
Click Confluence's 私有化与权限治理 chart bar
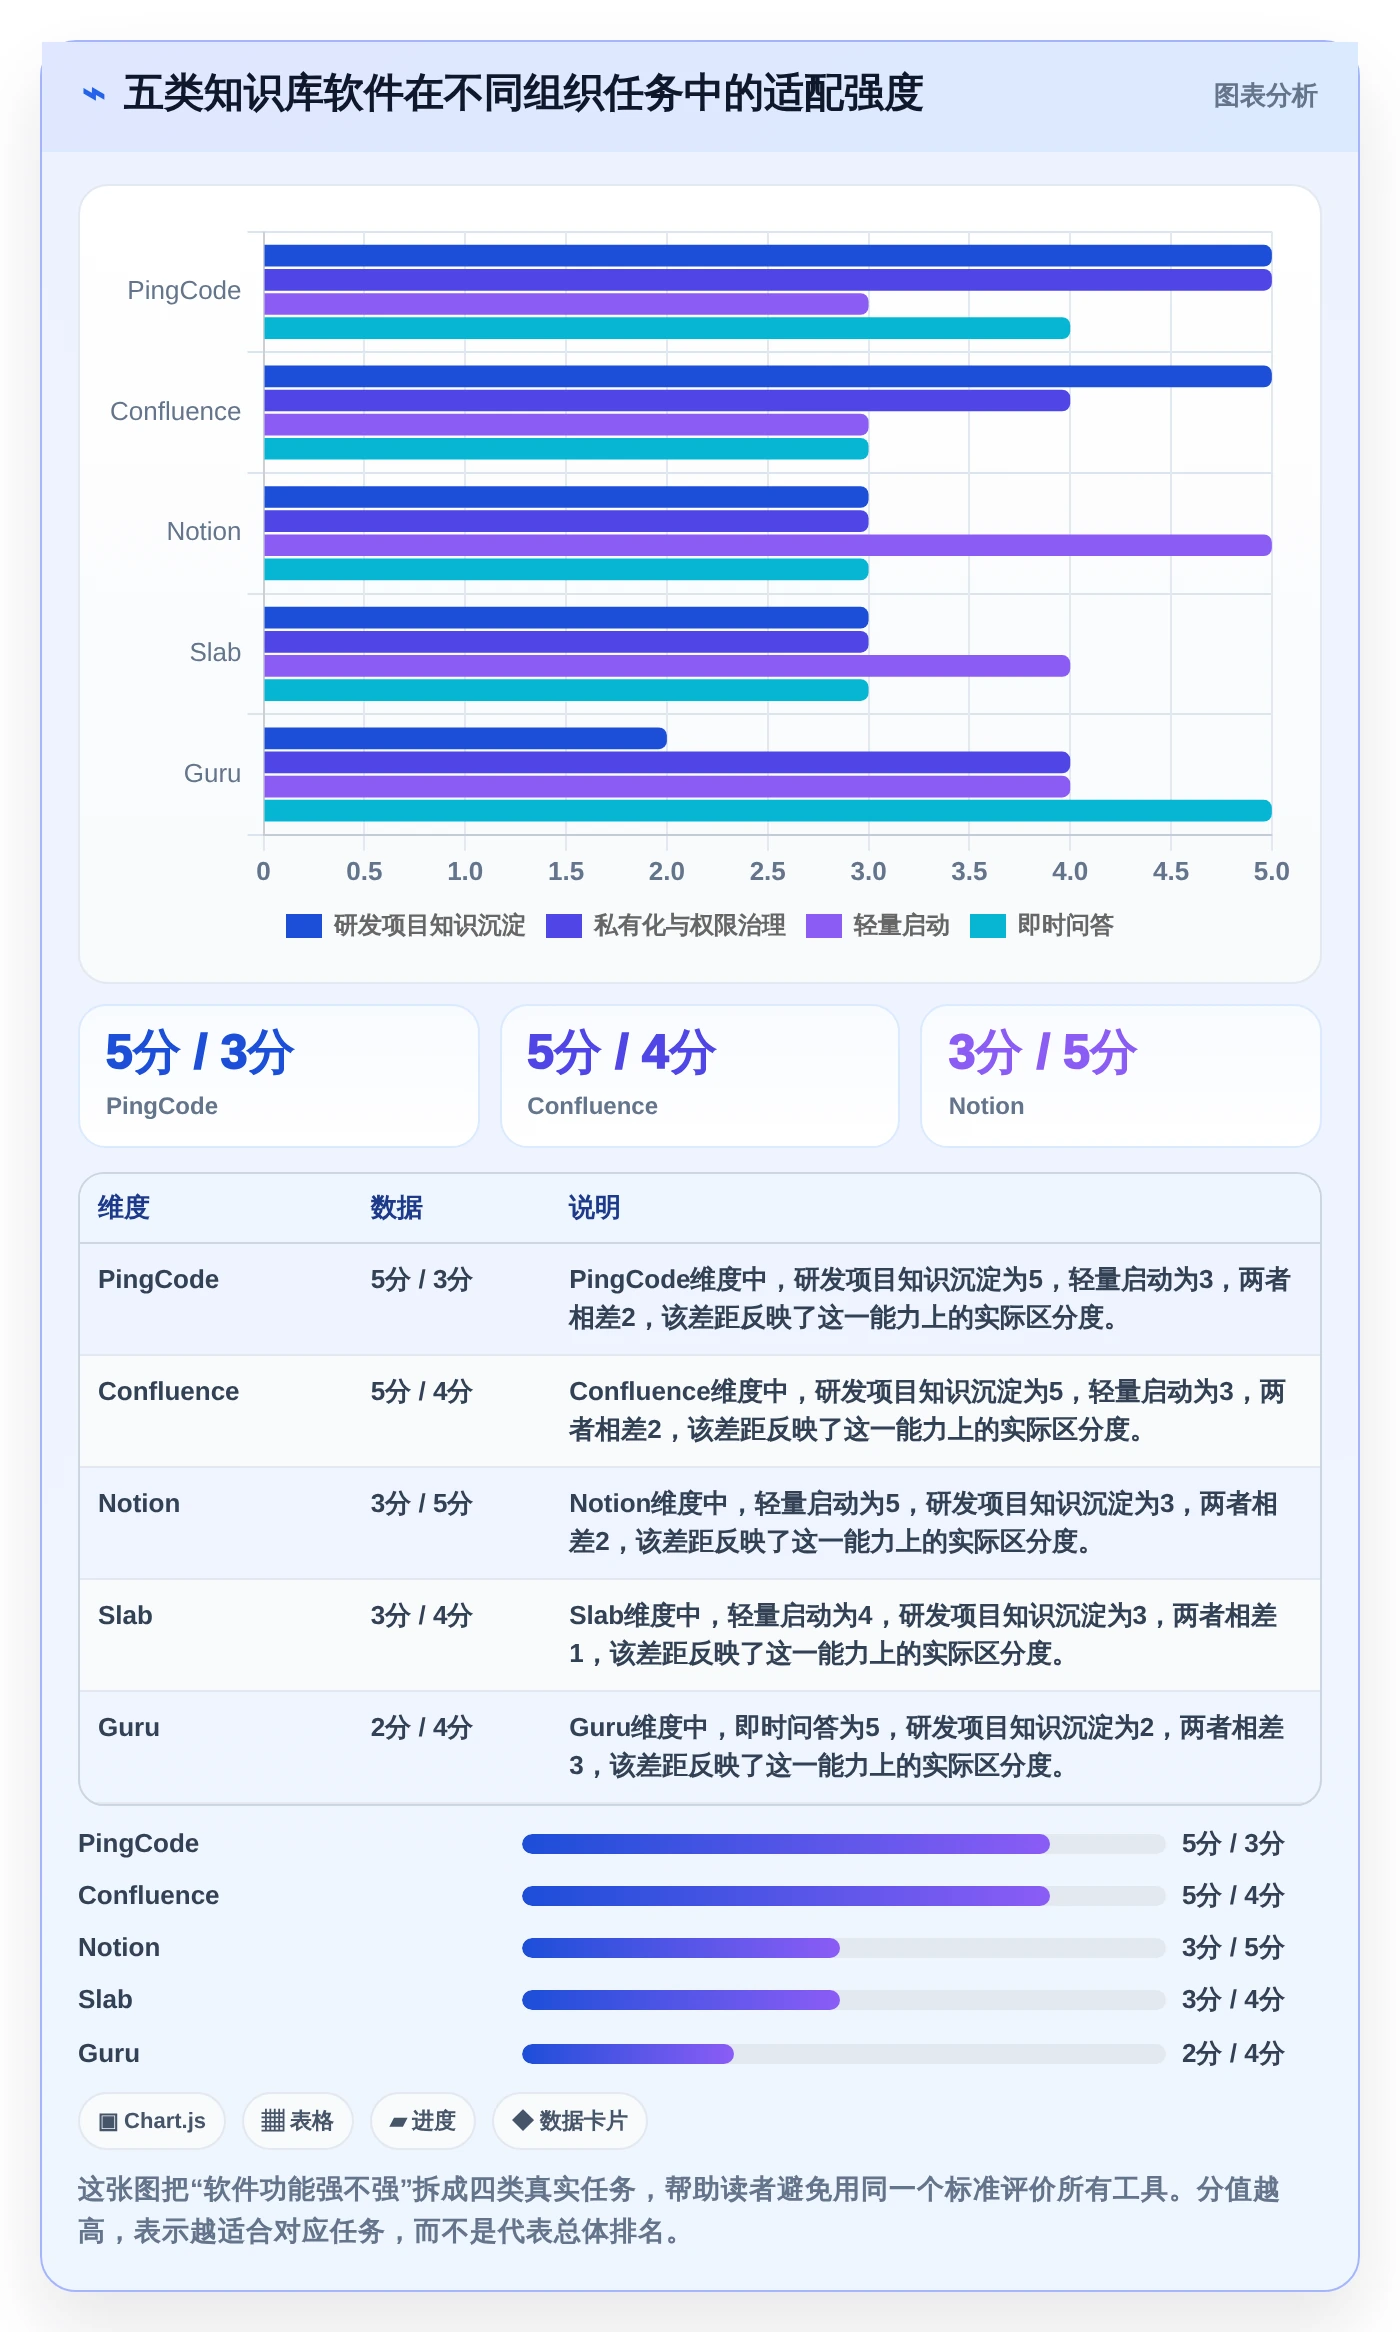tap(667, 401)
